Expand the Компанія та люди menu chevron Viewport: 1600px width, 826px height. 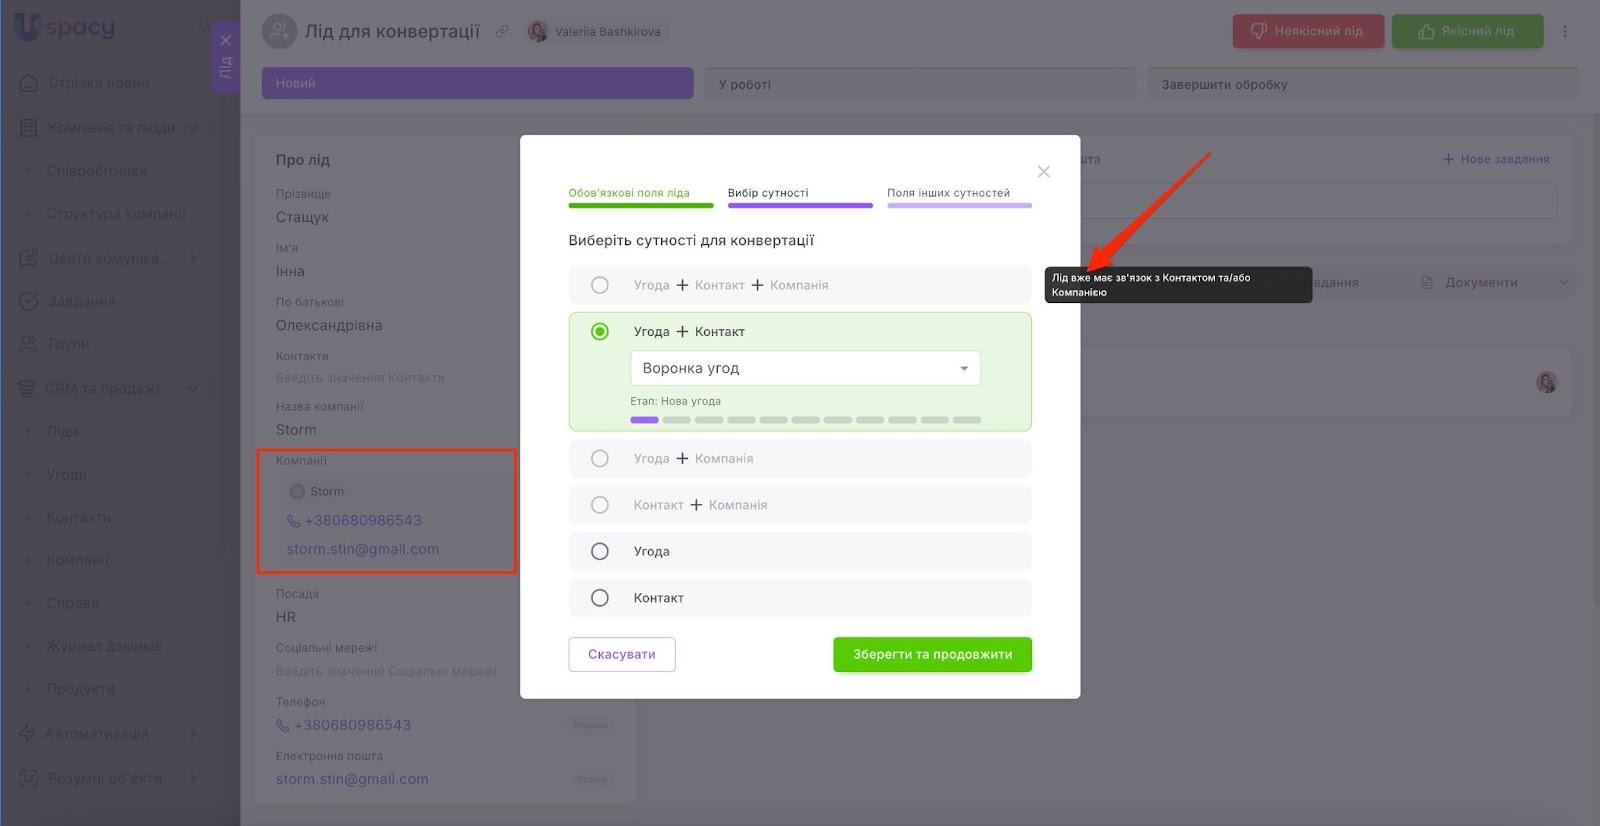coord(193,128)
